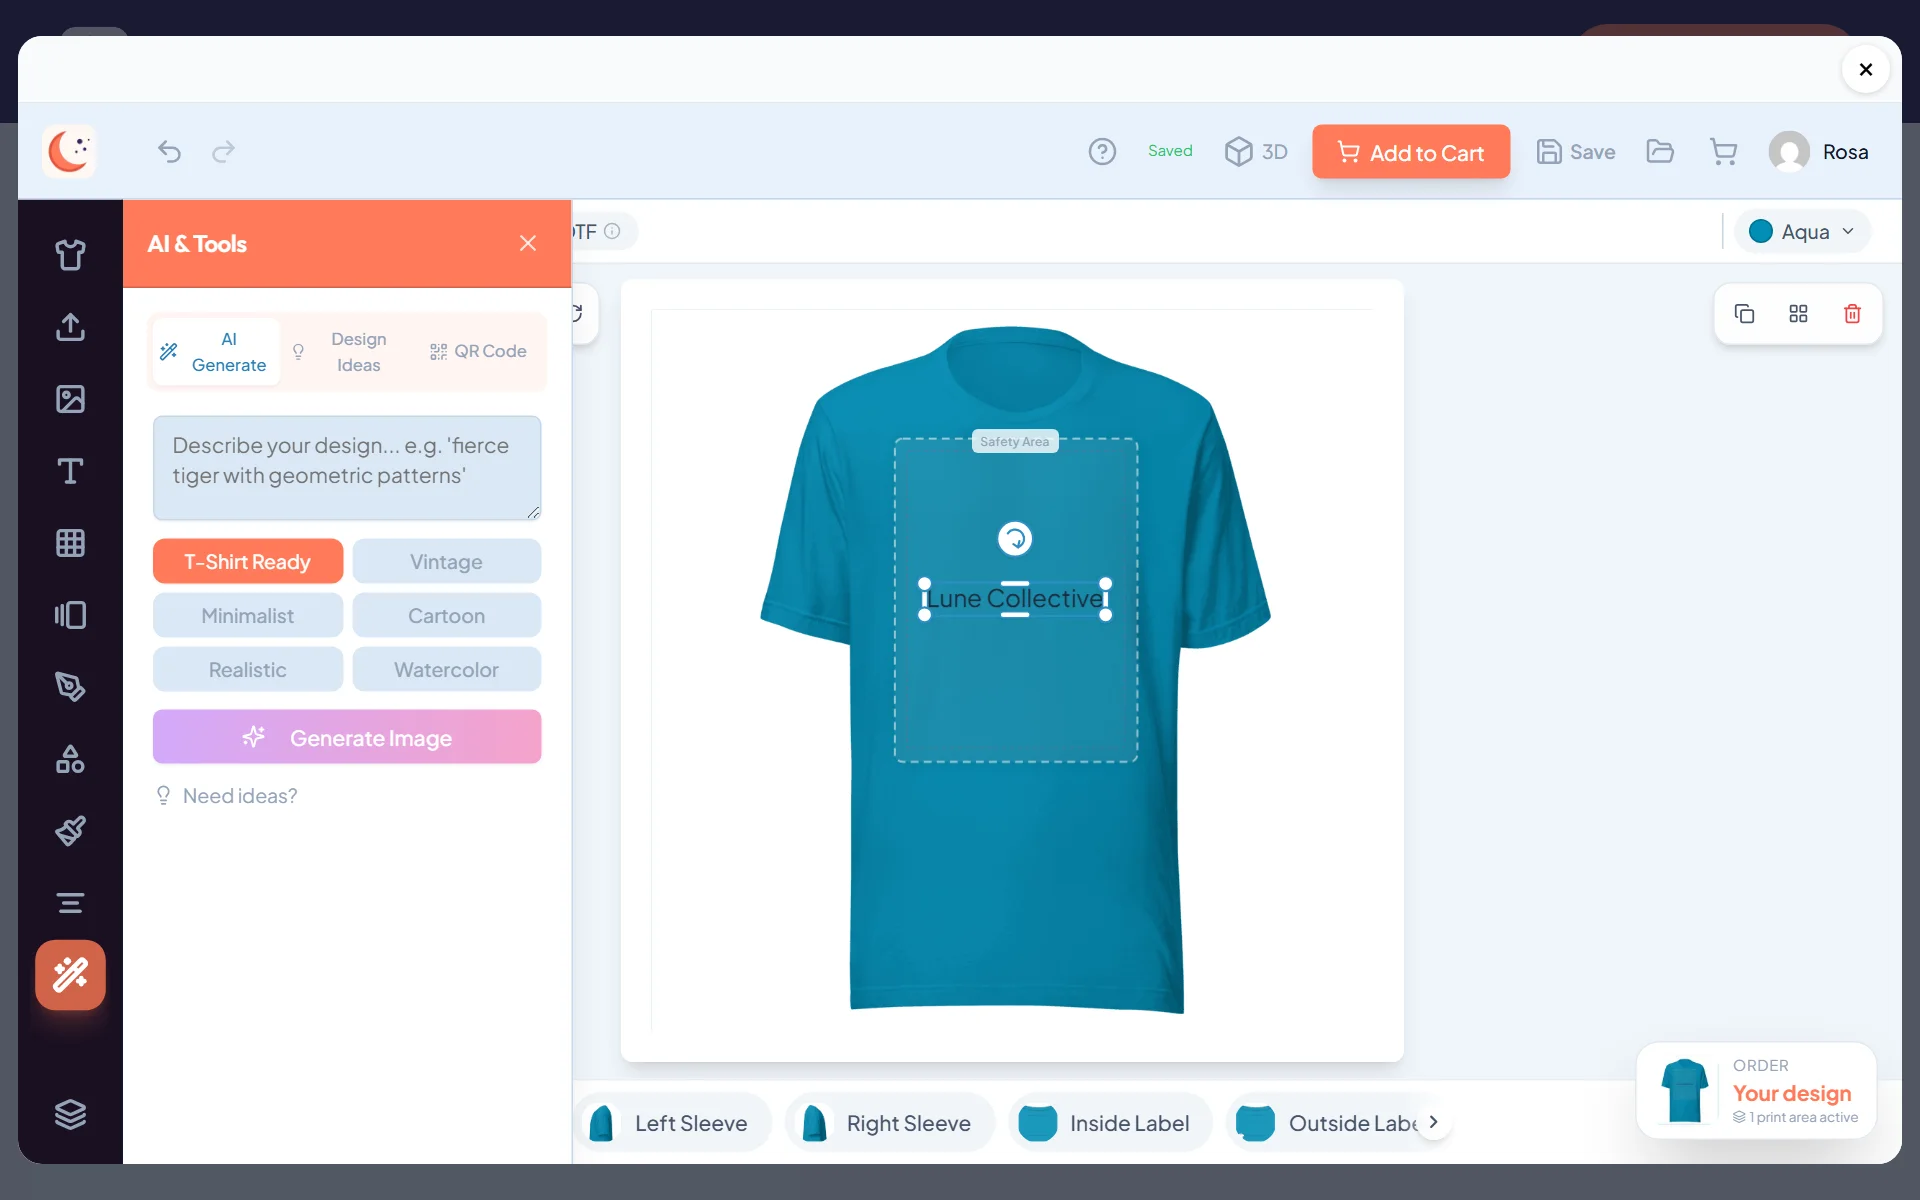Open the layers icon at sidebar bottom

[70, 1114]
